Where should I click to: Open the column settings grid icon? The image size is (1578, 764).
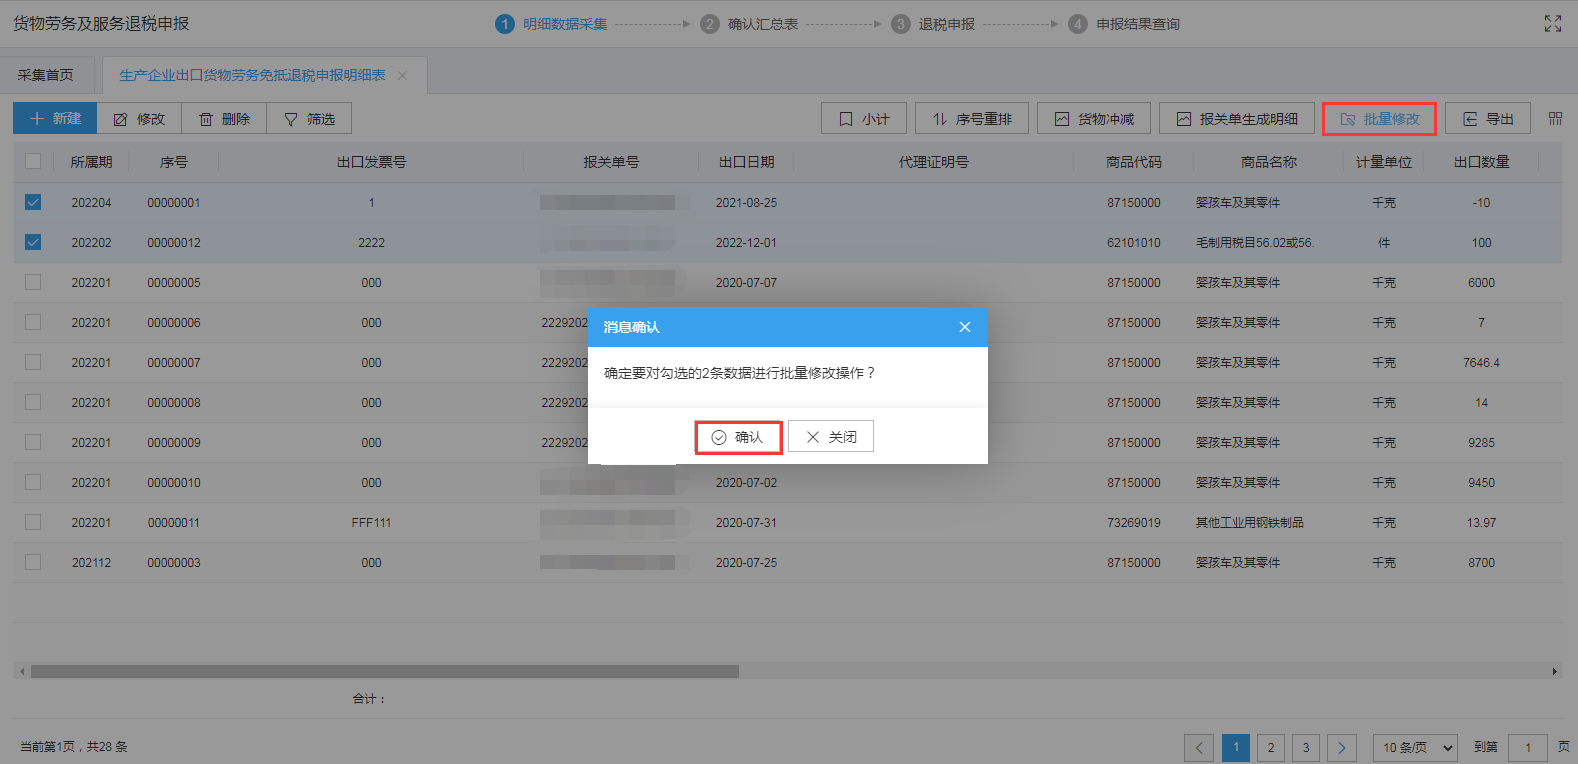click(x=1555, y=118)
